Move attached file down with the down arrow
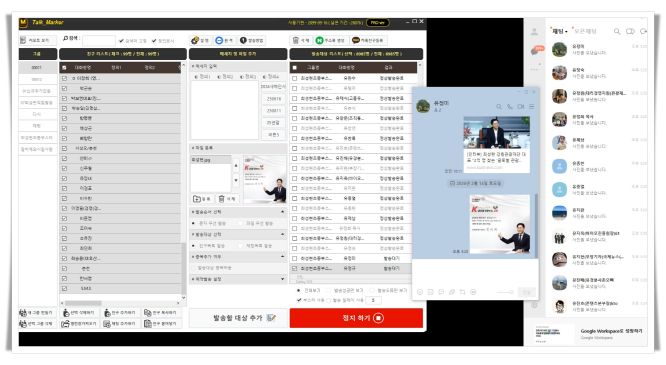The image size is (666, 365). [236, 181]
